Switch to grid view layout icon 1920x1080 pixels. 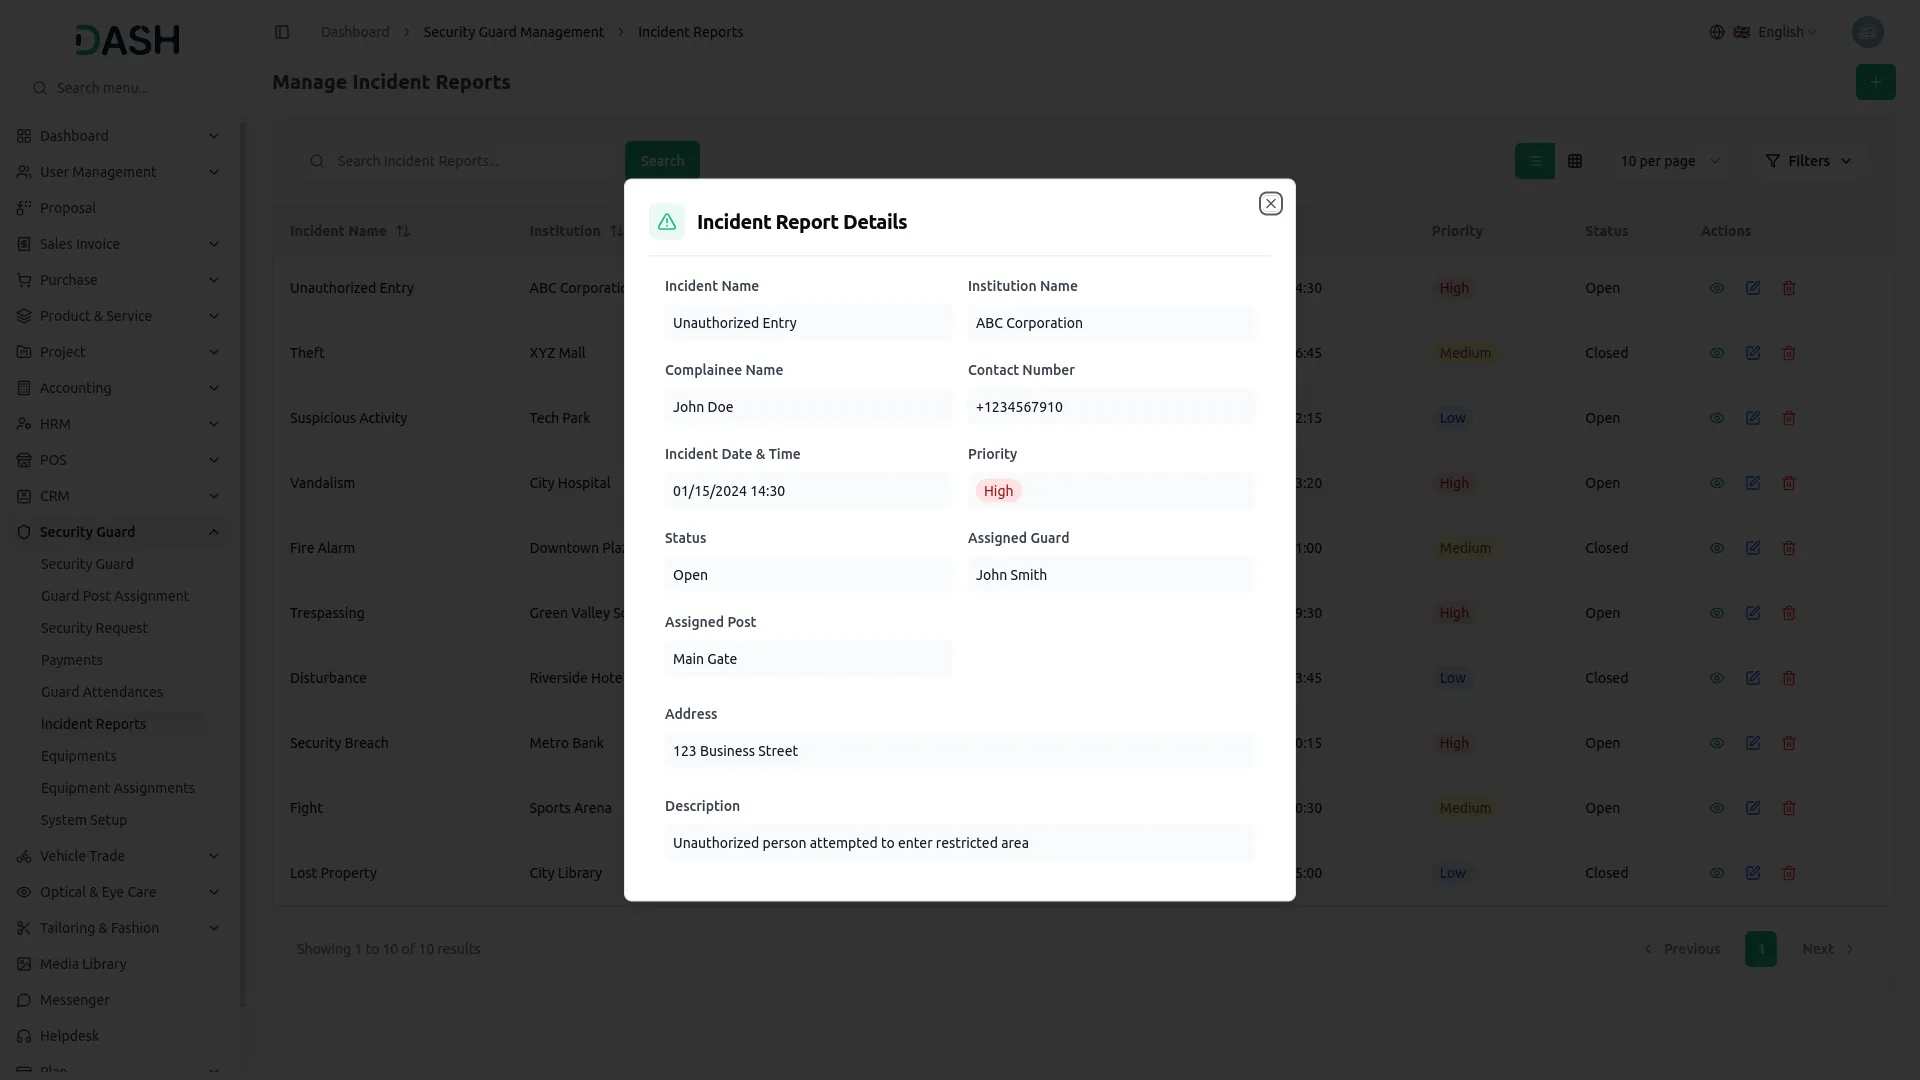click(1574, 161)
